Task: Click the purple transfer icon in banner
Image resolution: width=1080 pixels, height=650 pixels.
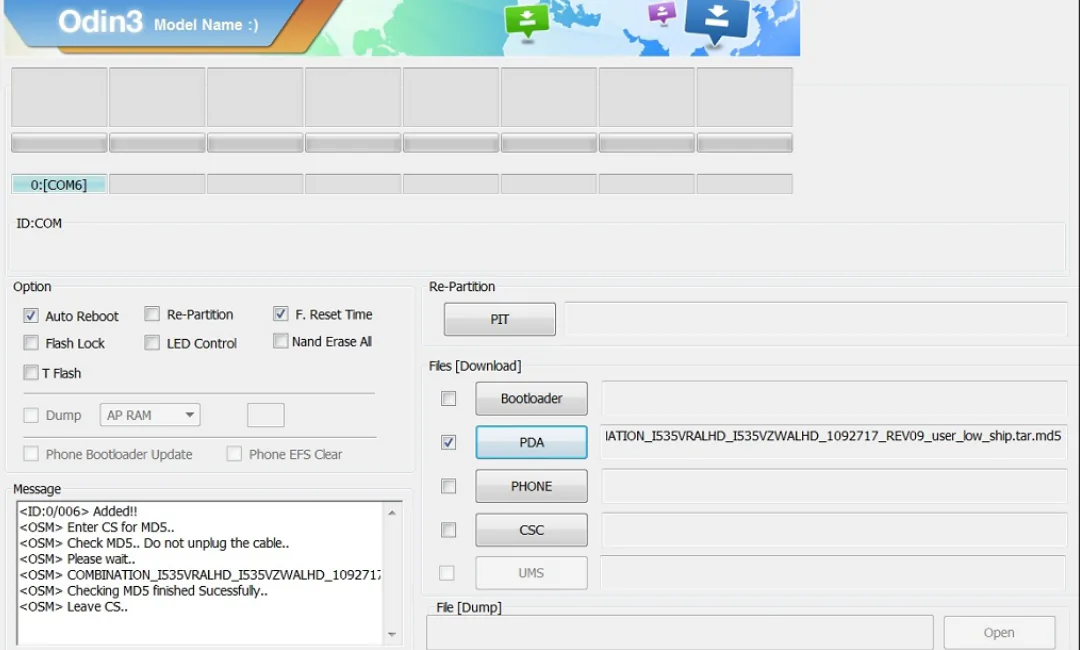Action: pos(662,13)
